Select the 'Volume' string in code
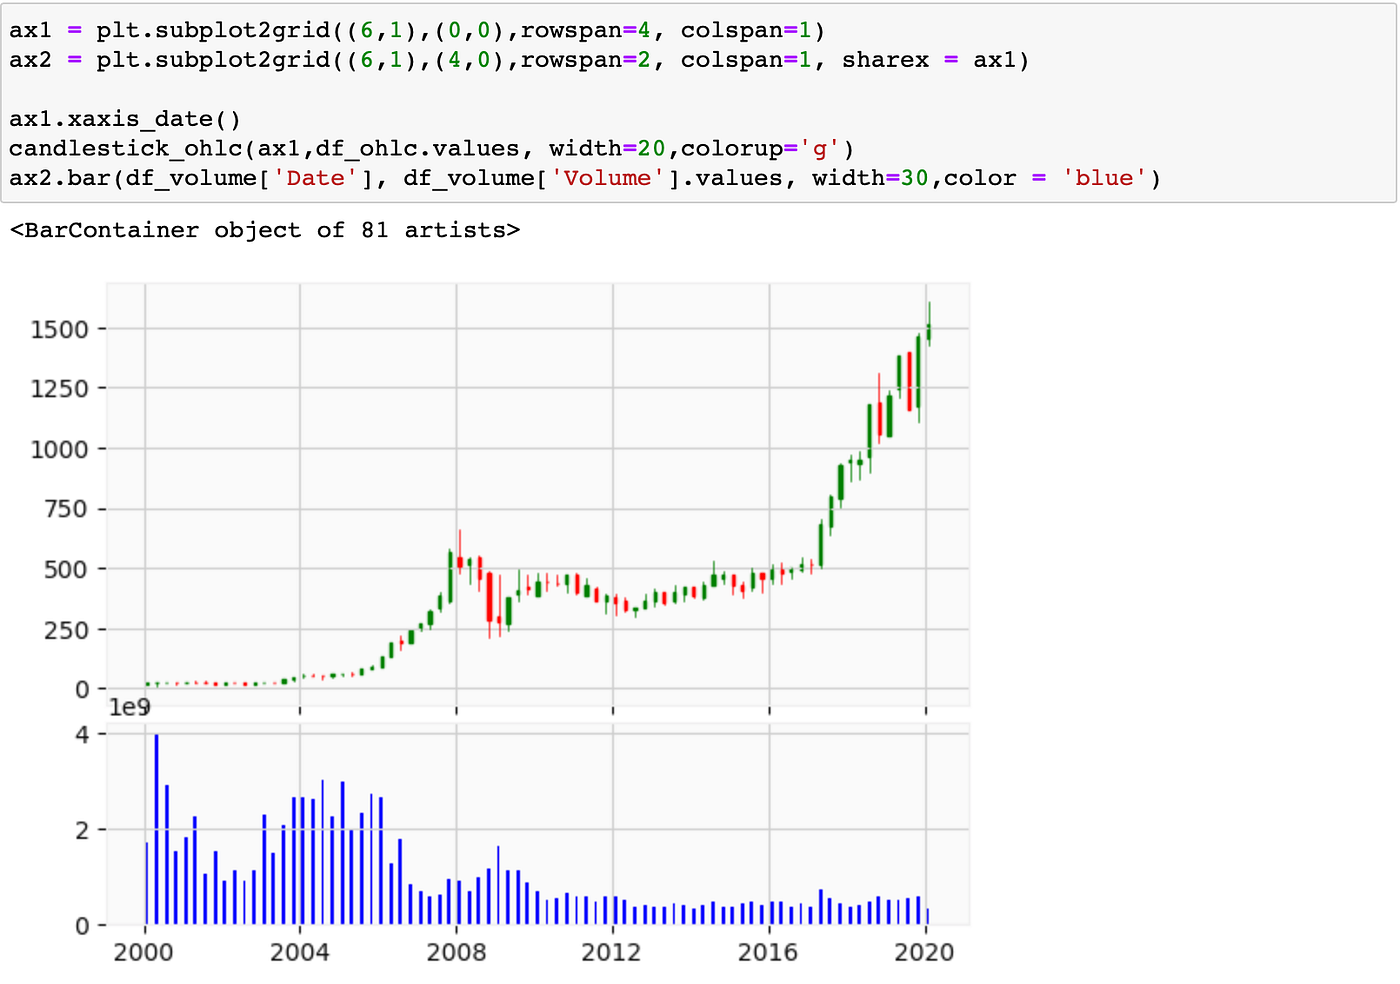1400x984 pixels. coord(604,178)
